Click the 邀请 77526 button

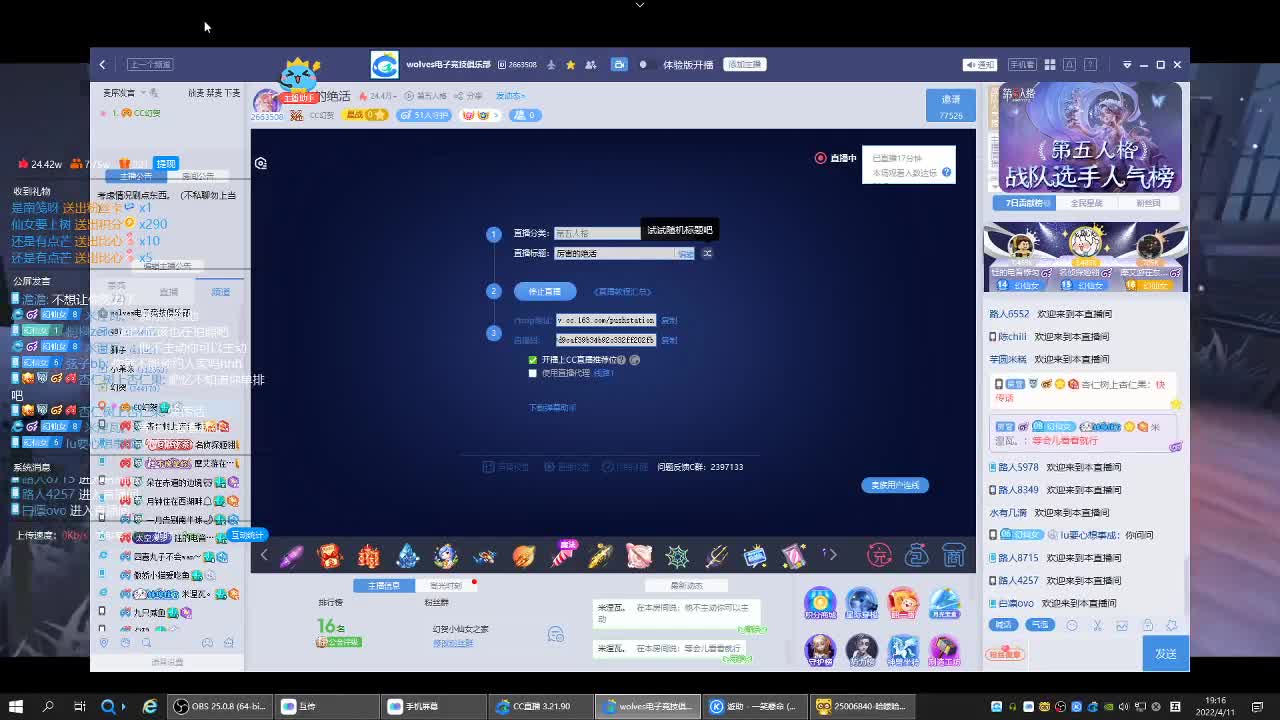pyautogui.click(x=950, y=107)
